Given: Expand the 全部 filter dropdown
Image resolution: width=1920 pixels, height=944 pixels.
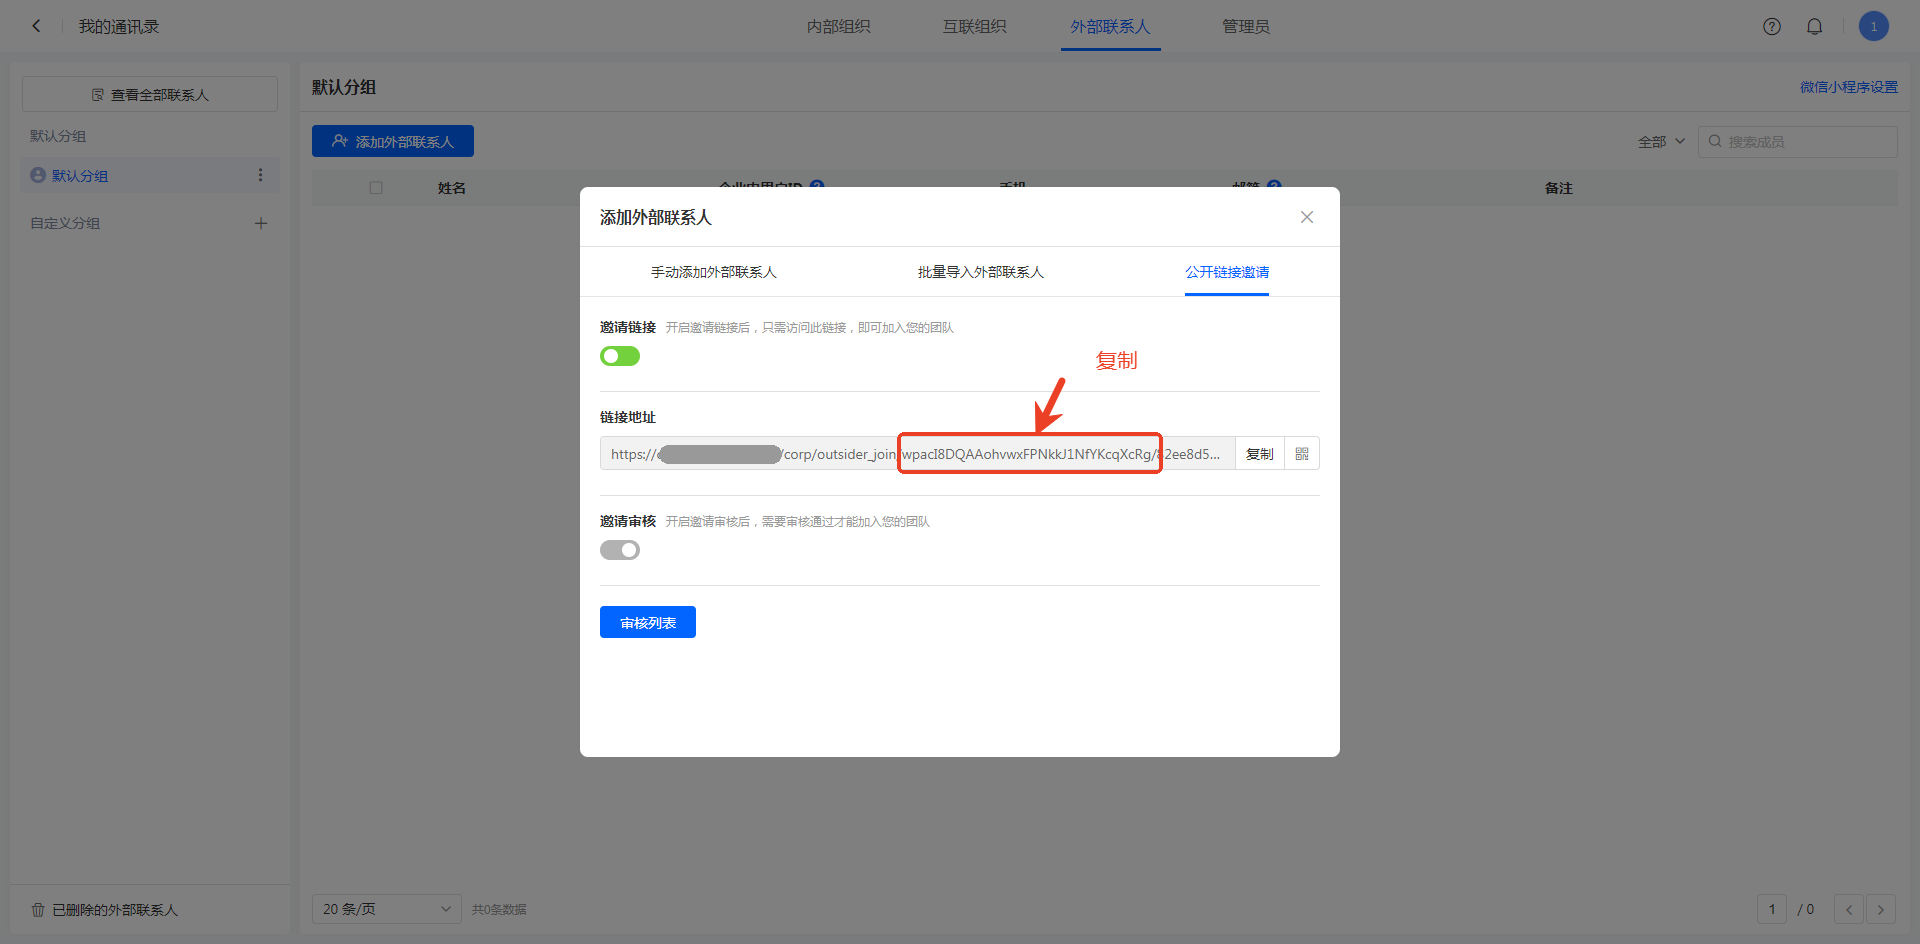Looking at the screenshot, I should (1661, 142).
